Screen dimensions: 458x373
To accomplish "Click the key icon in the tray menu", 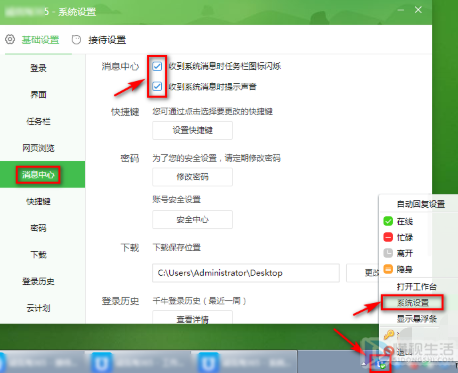I will click(389, 334).
